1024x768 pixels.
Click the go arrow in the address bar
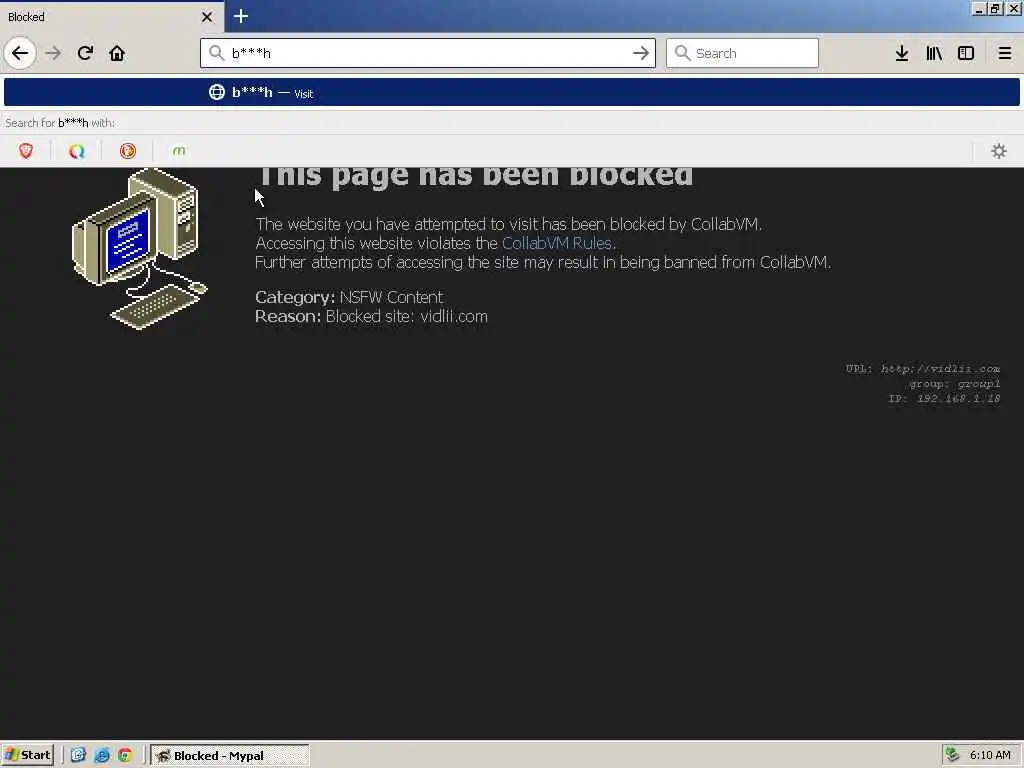(641, 53)
